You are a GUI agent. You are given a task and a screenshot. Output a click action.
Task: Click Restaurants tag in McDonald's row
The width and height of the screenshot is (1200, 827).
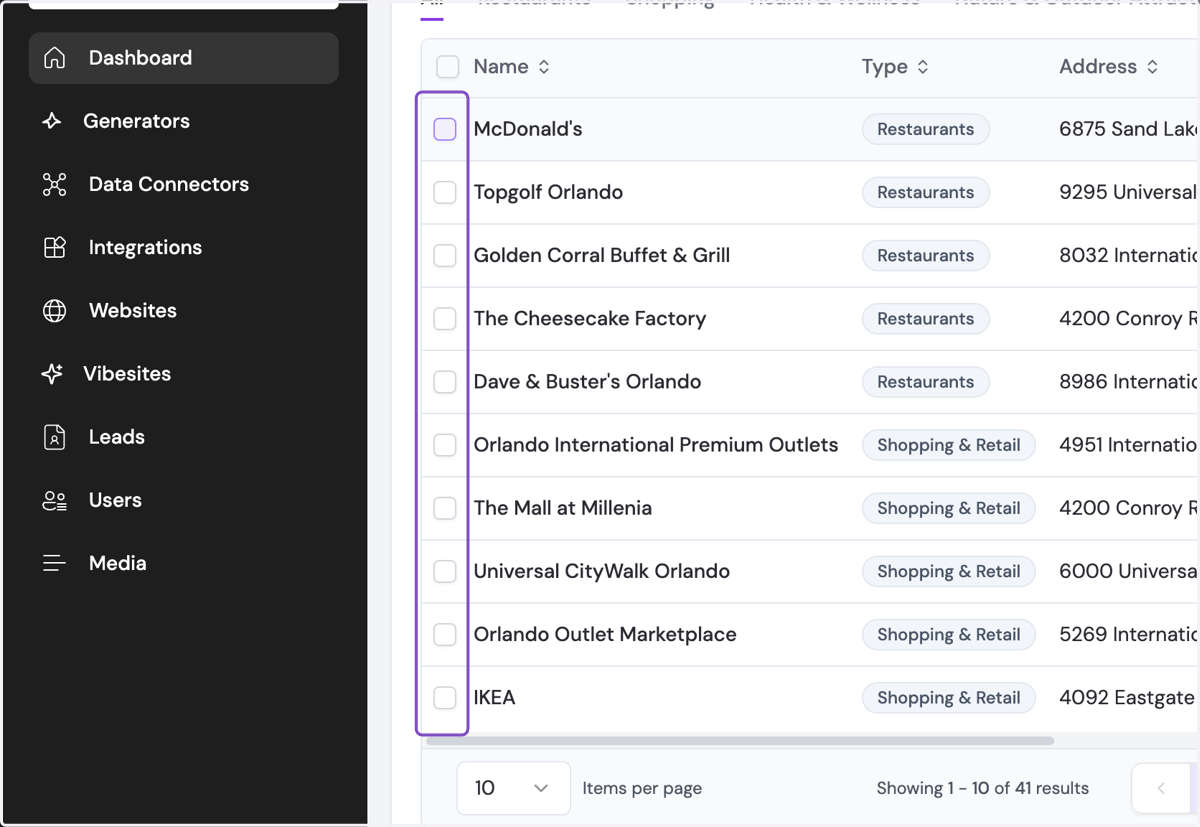pyautogui.click(x=926, y=129)
